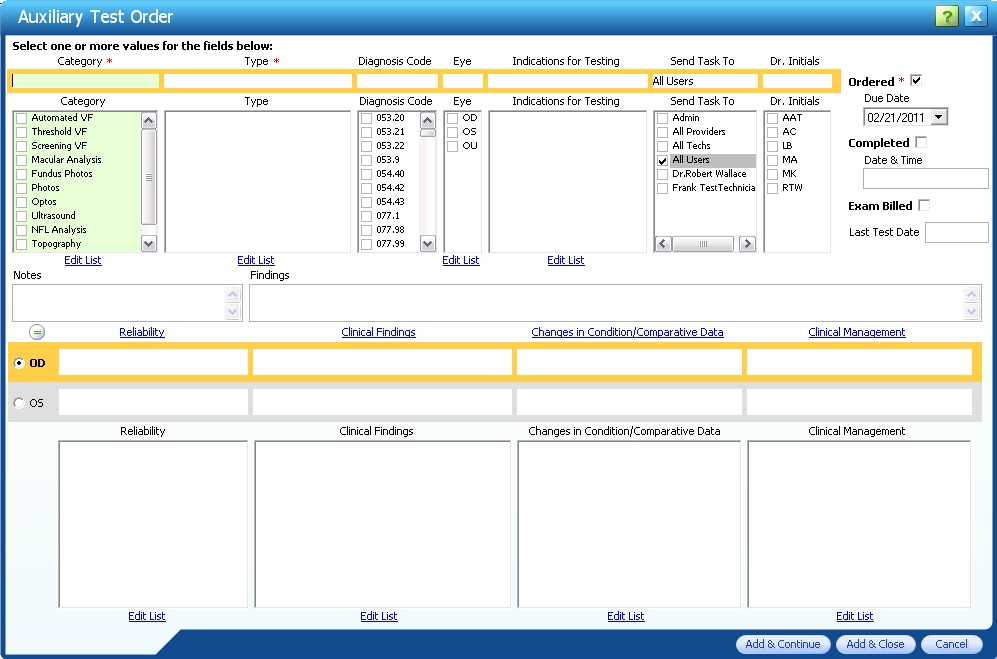Click the Send Task To field showing All Users
This screenshot has height=659, width=997.
[x=704, y=81]
